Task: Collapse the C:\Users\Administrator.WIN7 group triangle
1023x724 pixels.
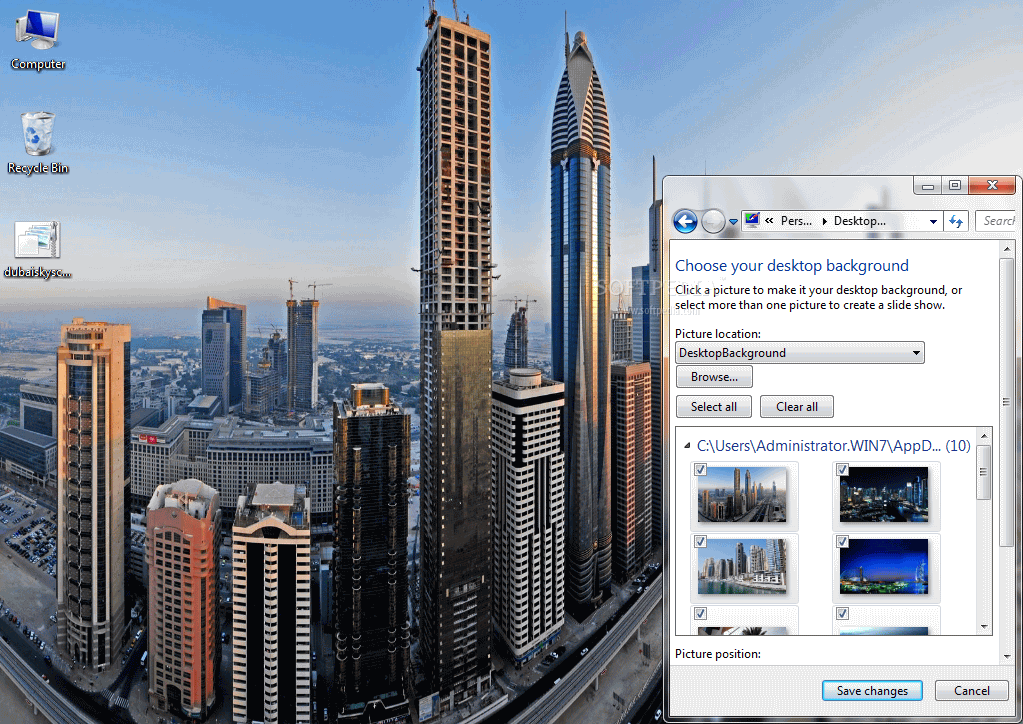Action: pyautogui.click(x=687, y=446)
